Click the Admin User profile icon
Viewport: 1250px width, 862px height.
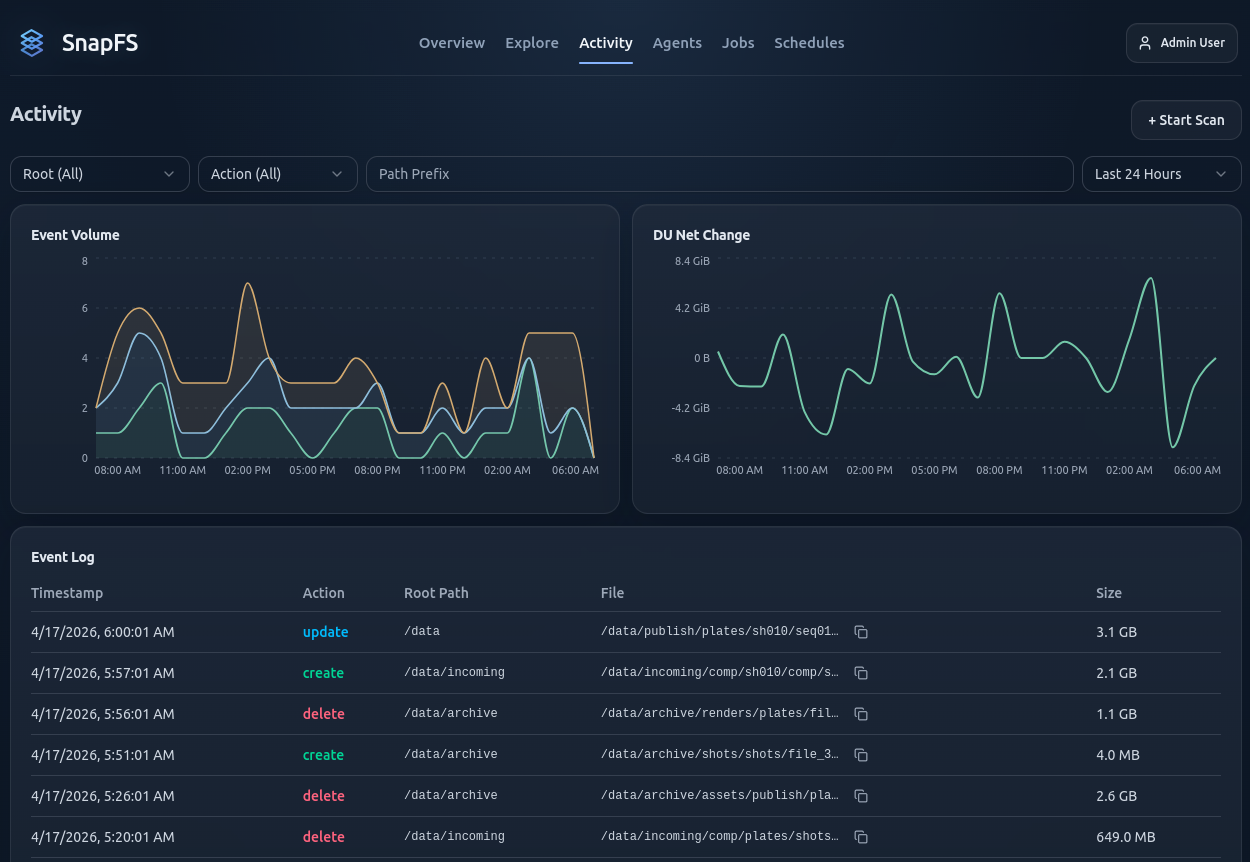point(1145,43)
